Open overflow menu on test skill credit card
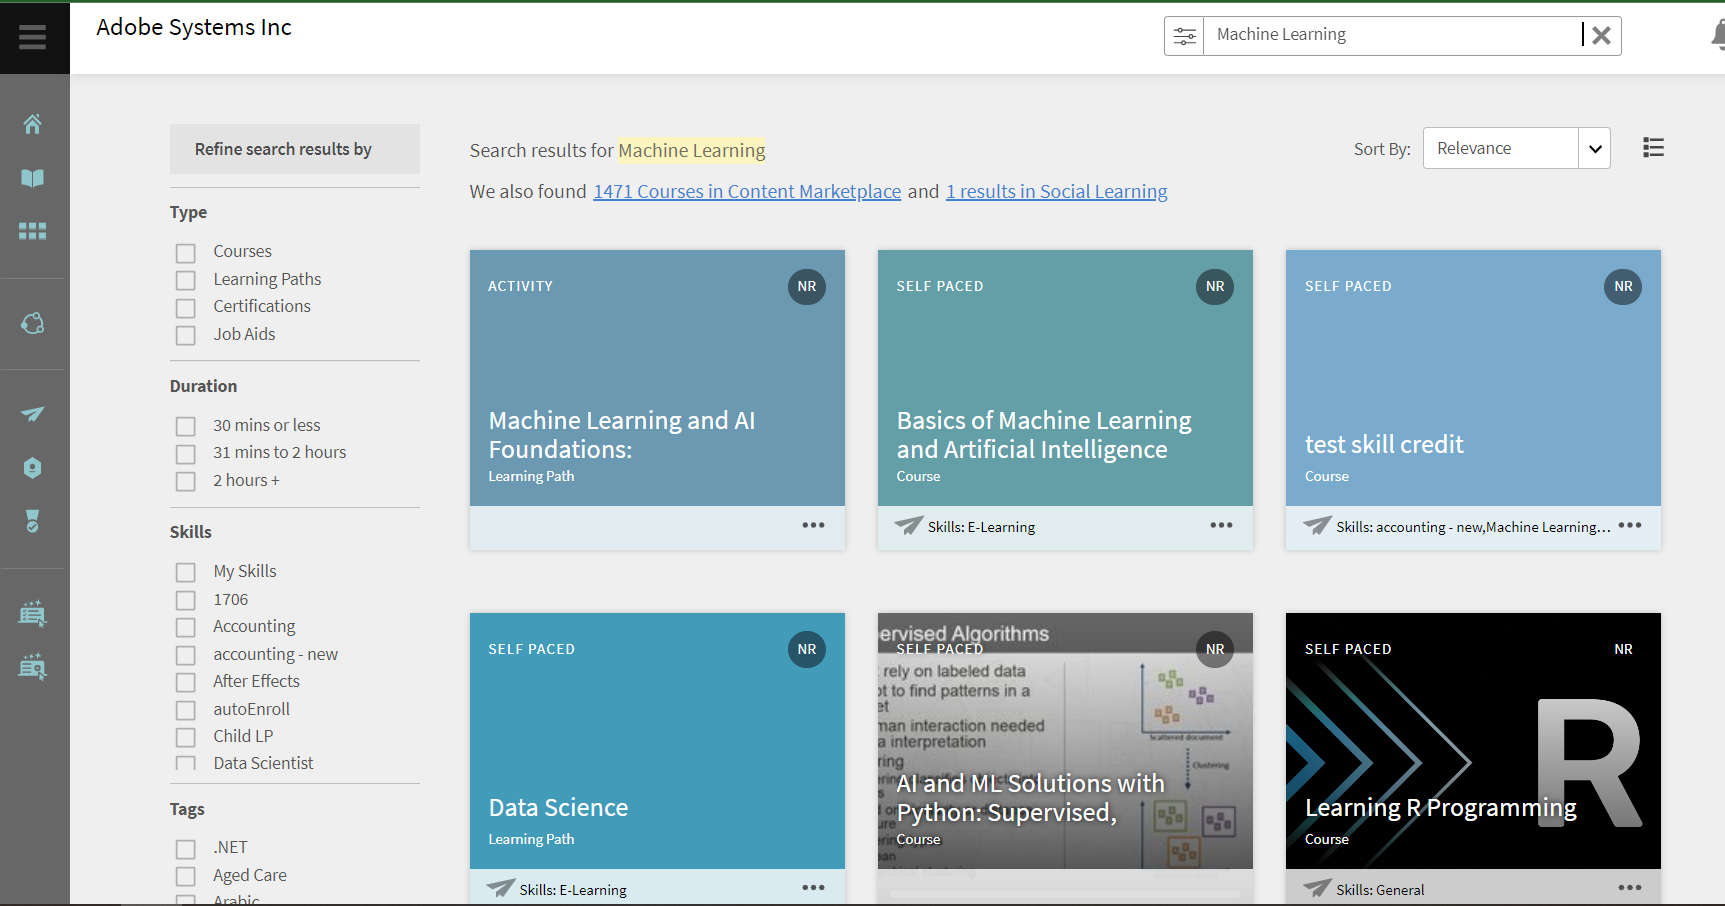The image size is (1725, 906). click(x=1630, y=525)
